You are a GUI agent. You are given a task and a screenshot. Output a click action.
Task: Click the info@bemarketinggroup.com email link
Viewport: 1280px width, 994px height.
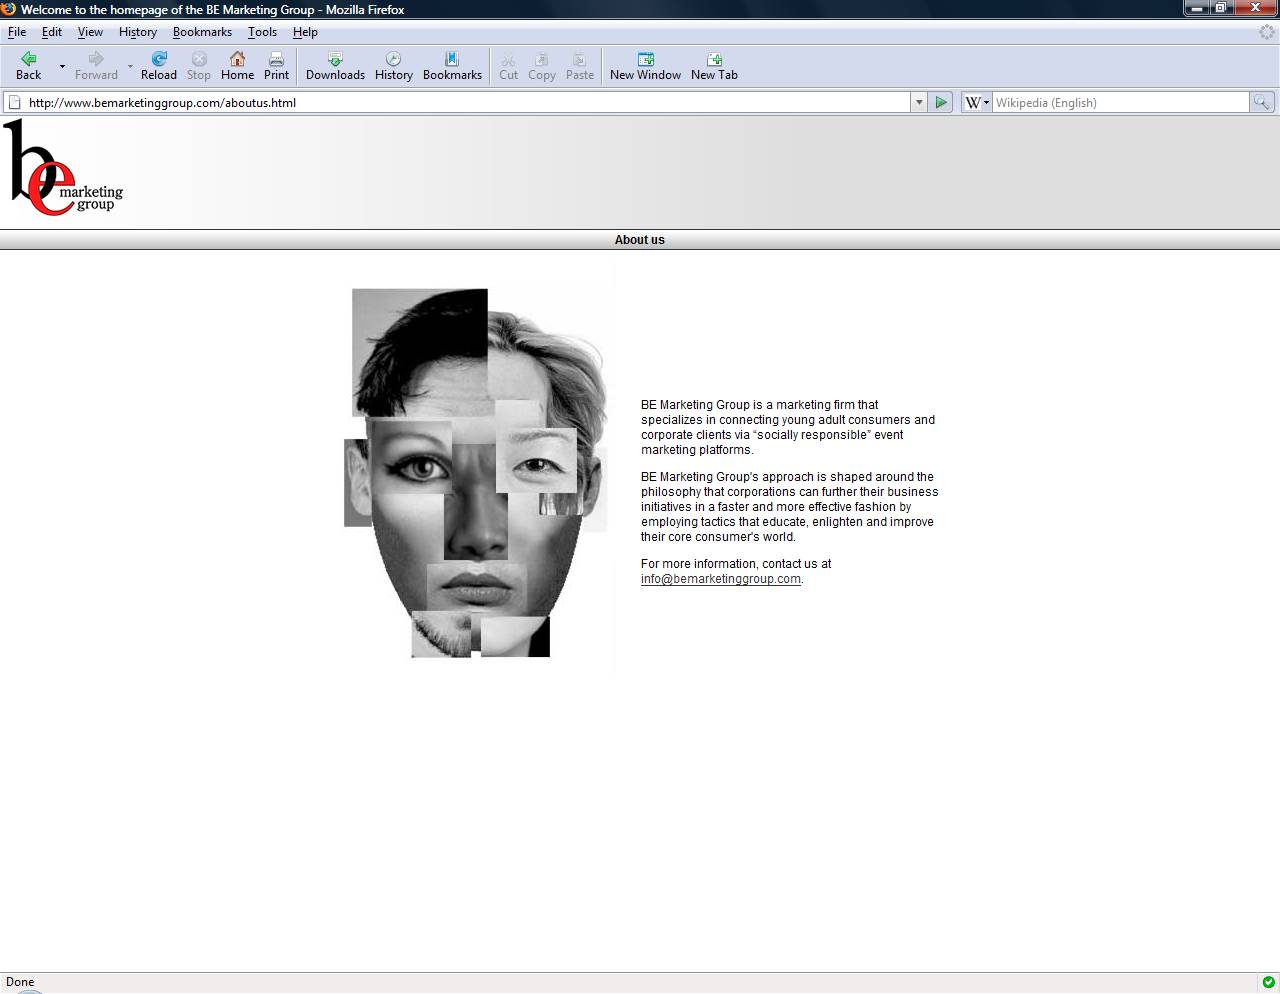721,579
